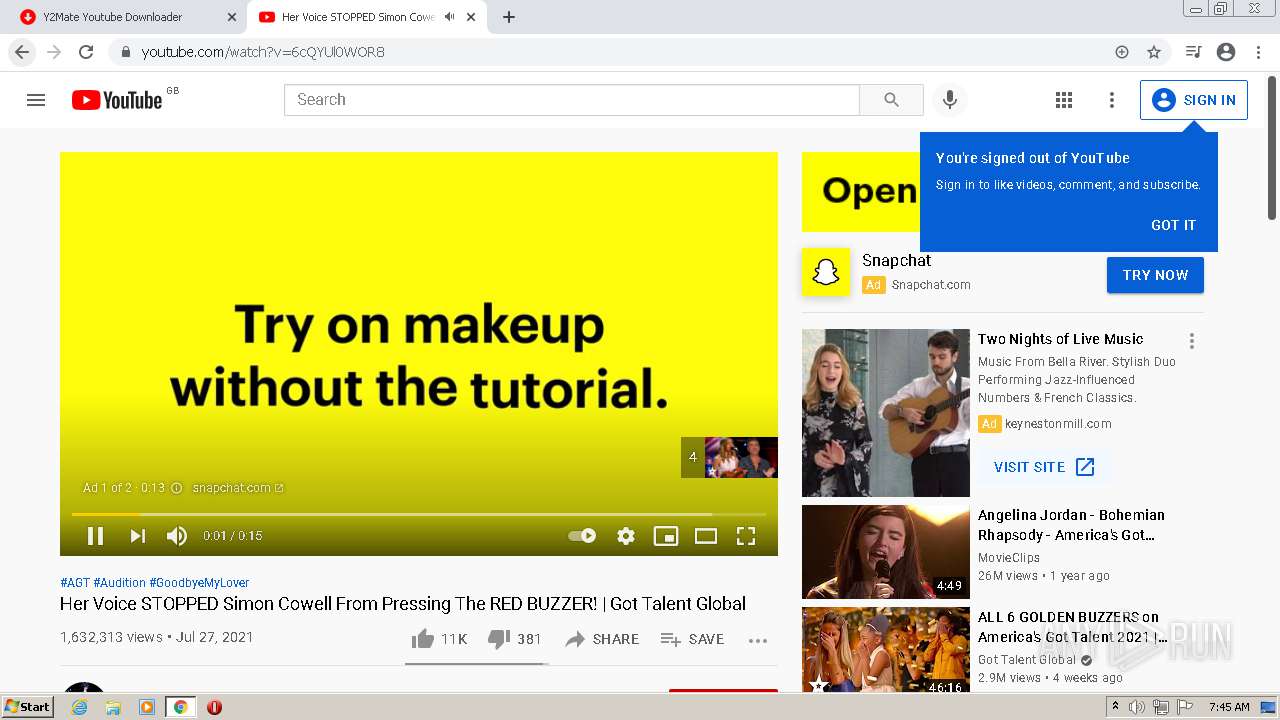This screenshot has height=720, width=1280.
Task: Click the #GoodbyeMyLover hashtag
Action: tap(199, 583)
